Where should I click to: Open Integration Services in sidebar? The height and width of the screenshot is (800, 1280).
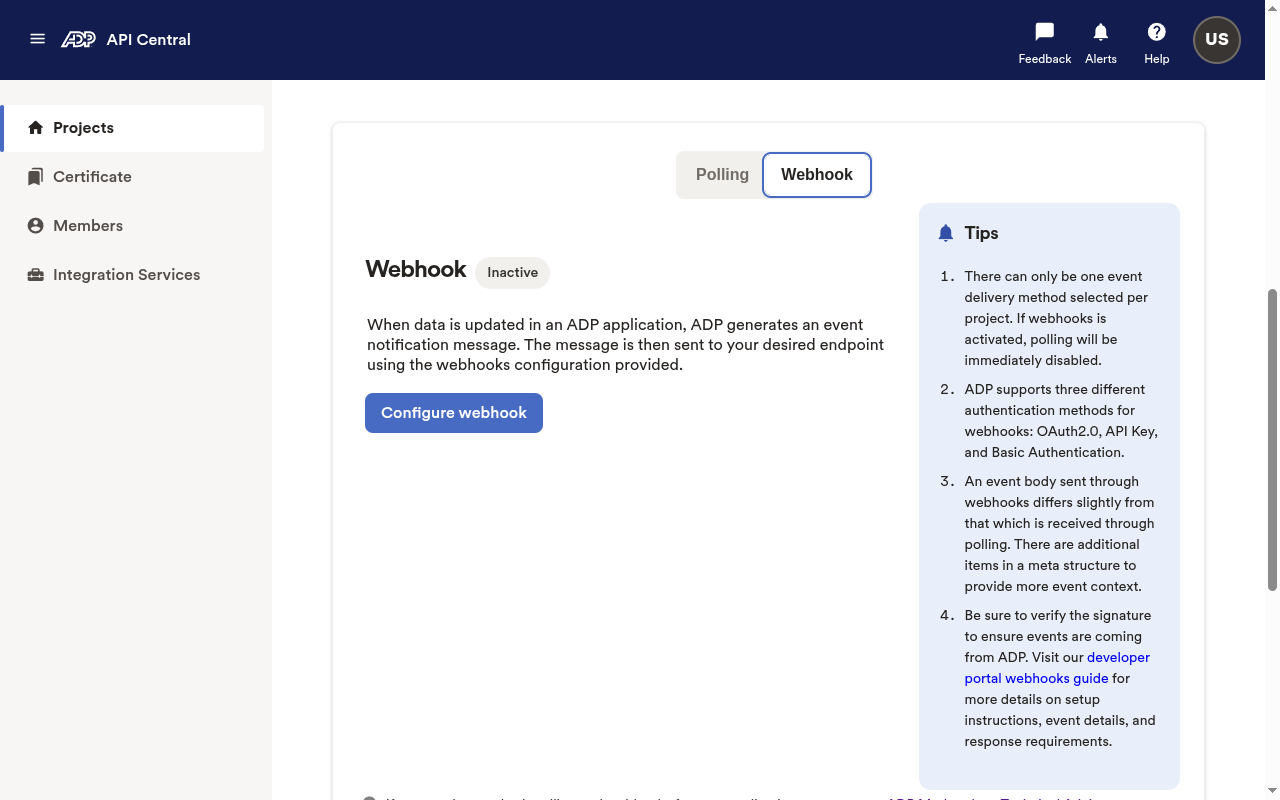click(134, 275)
